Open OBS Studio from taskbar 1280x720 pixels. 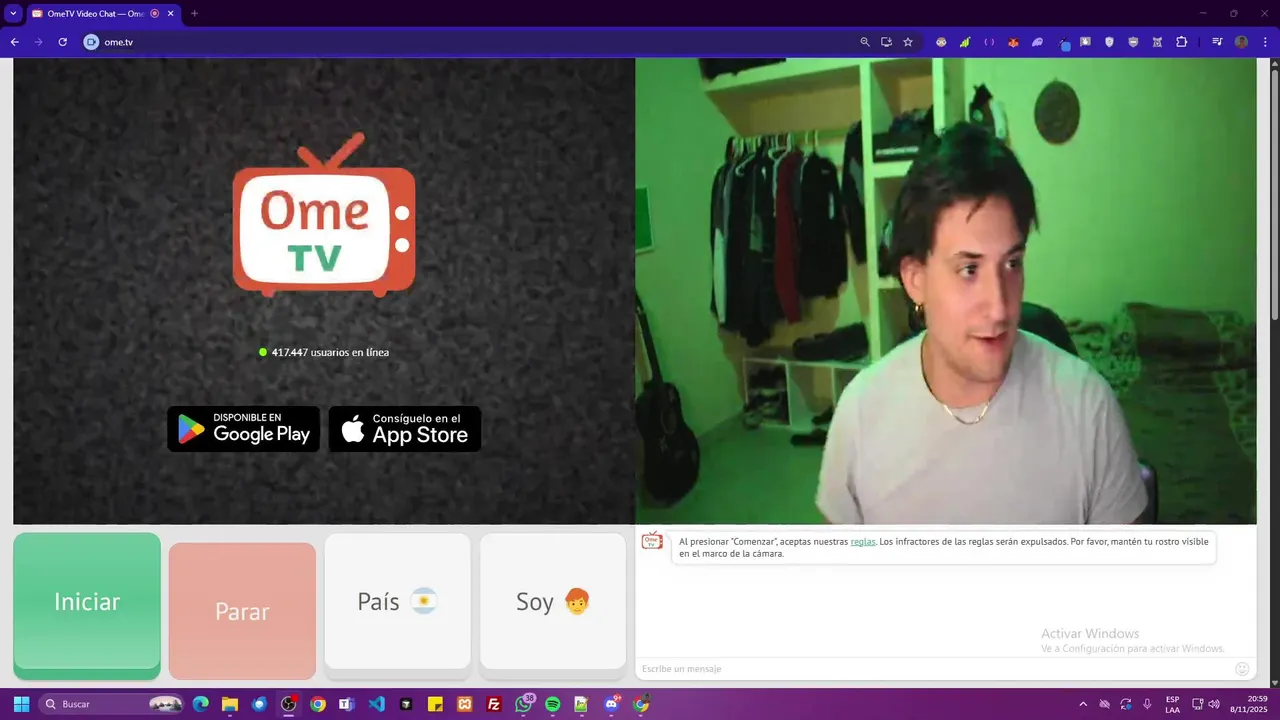click(289, 704)
